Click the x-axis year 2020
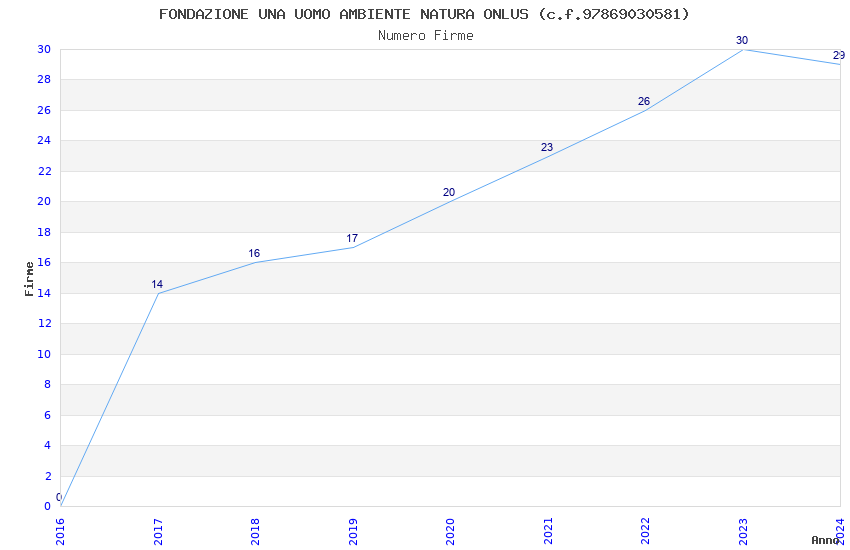850x550 pixels. (450, 532)
